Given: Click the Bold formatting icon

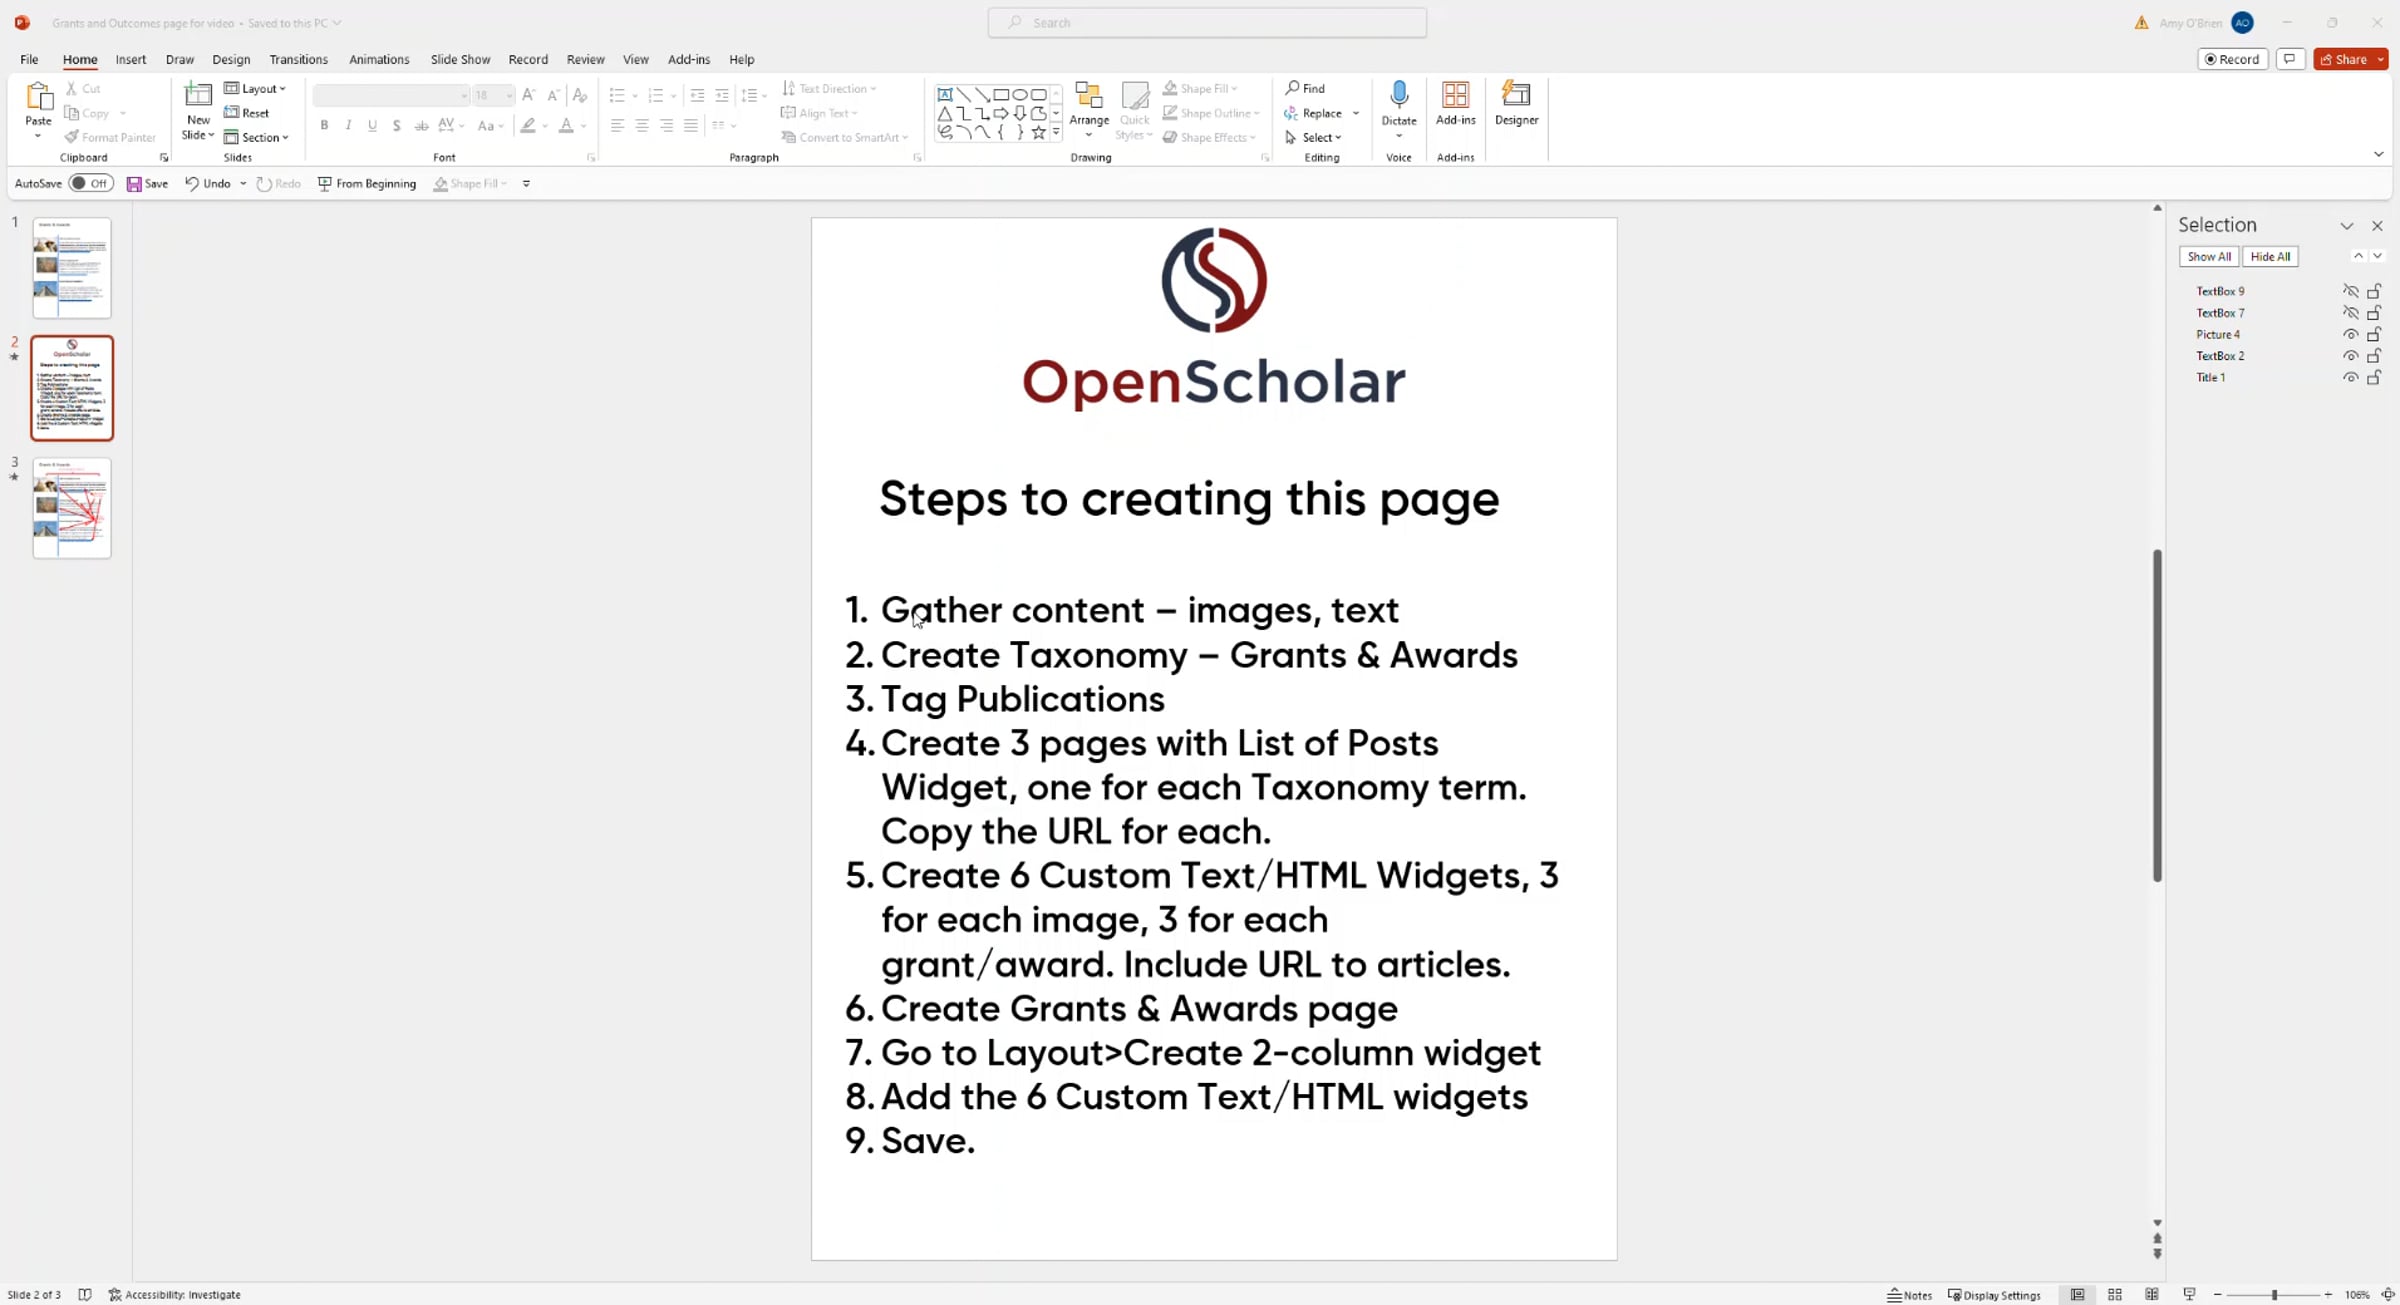Looking at the screenshot, I should (324, 125).
